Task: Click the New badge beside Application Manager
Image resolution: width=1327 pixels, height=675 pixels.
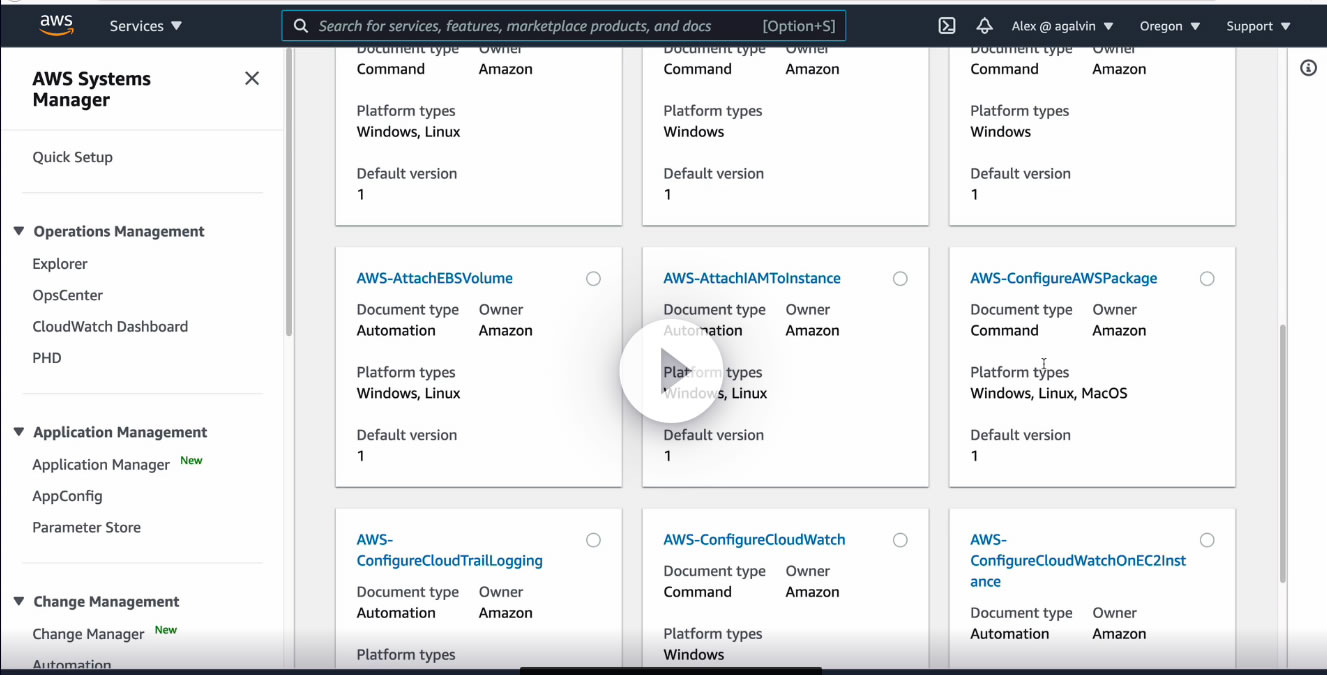Action: tap(191, 461)
